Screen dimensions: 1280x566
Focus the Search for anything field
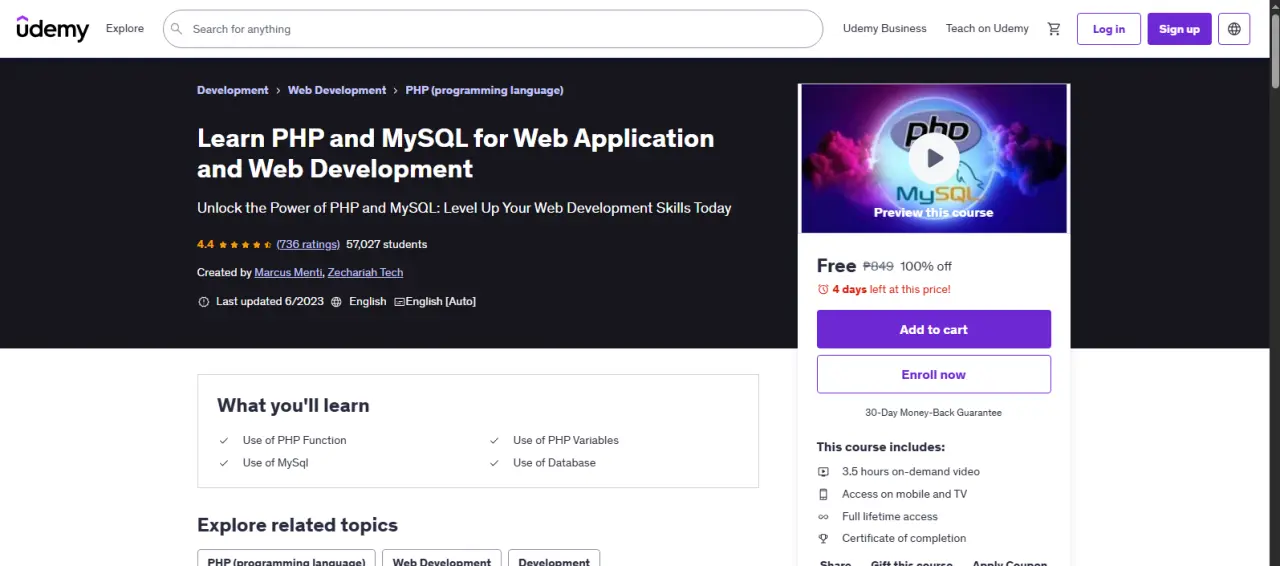tap(493, 29)
